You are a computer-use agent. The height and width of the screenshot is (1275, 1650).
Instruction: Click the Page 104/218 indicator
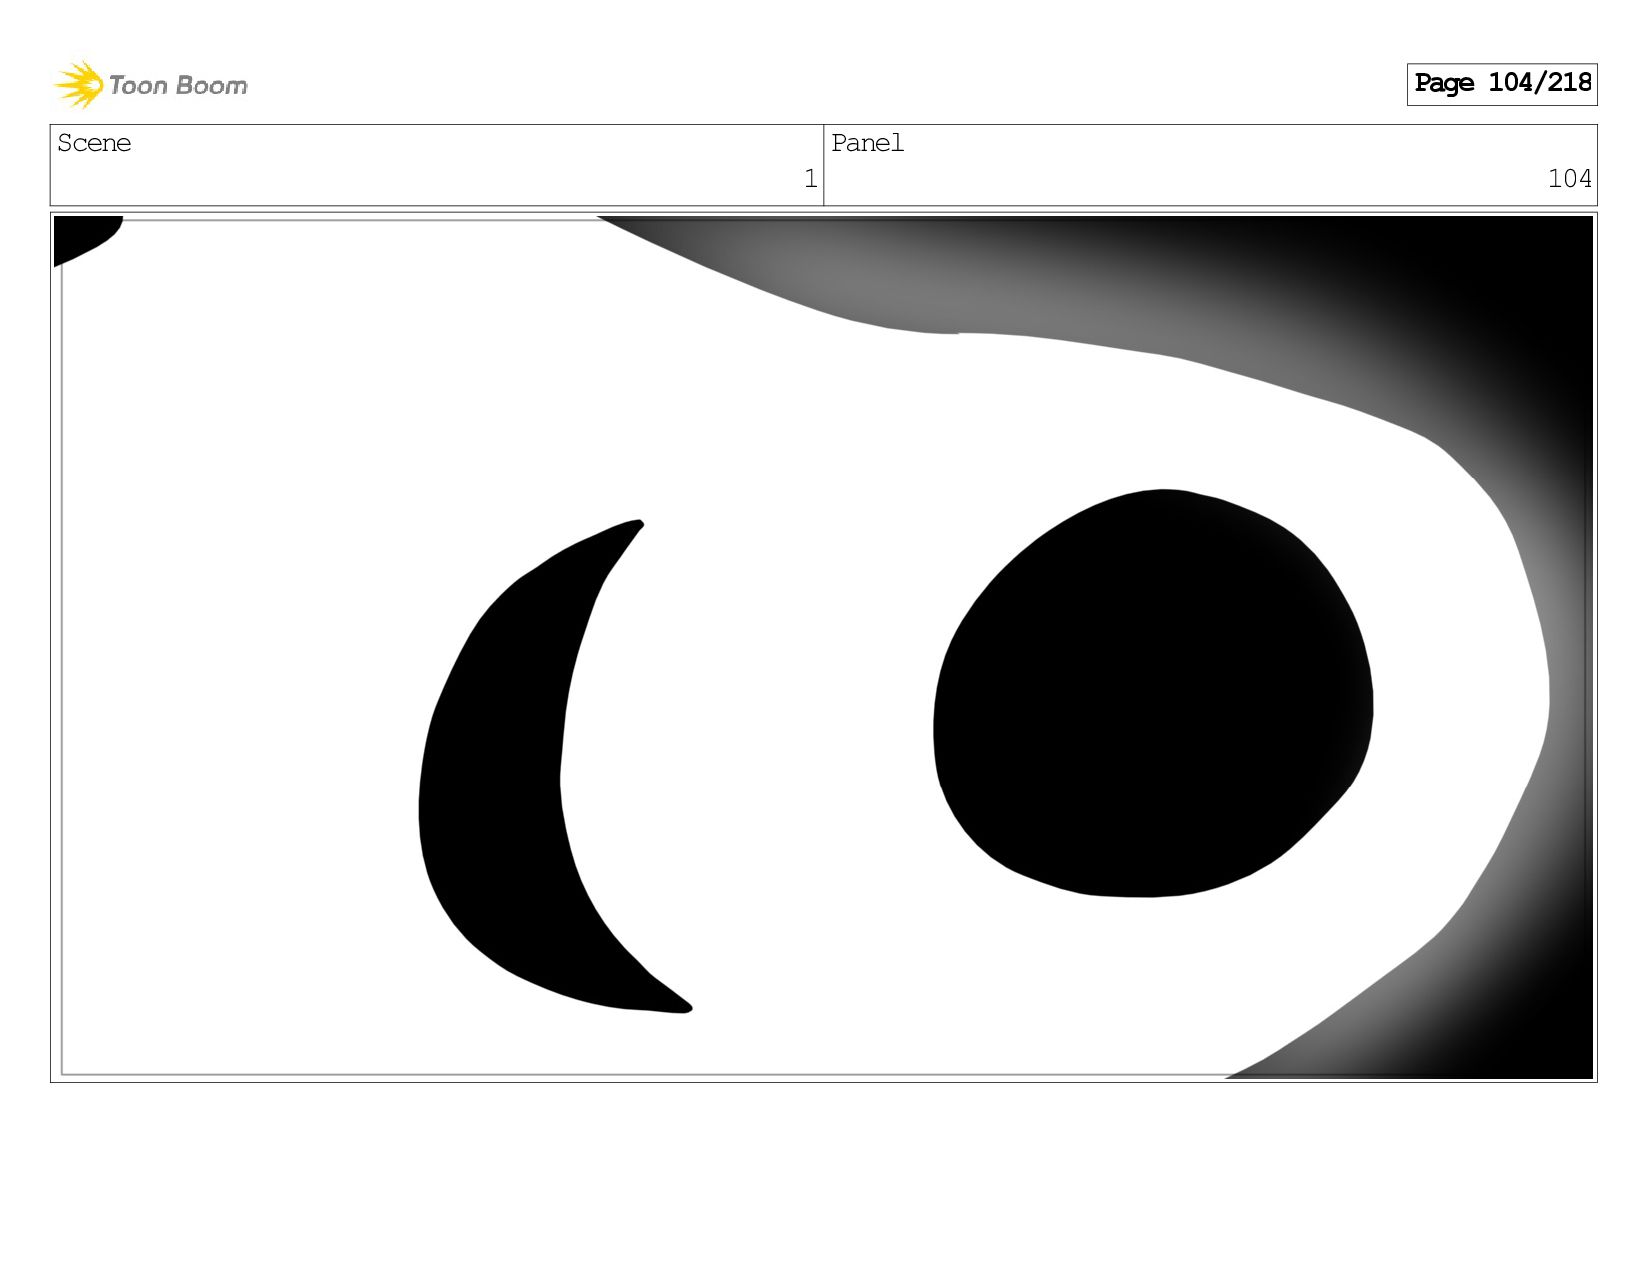tap(1501, 84)
